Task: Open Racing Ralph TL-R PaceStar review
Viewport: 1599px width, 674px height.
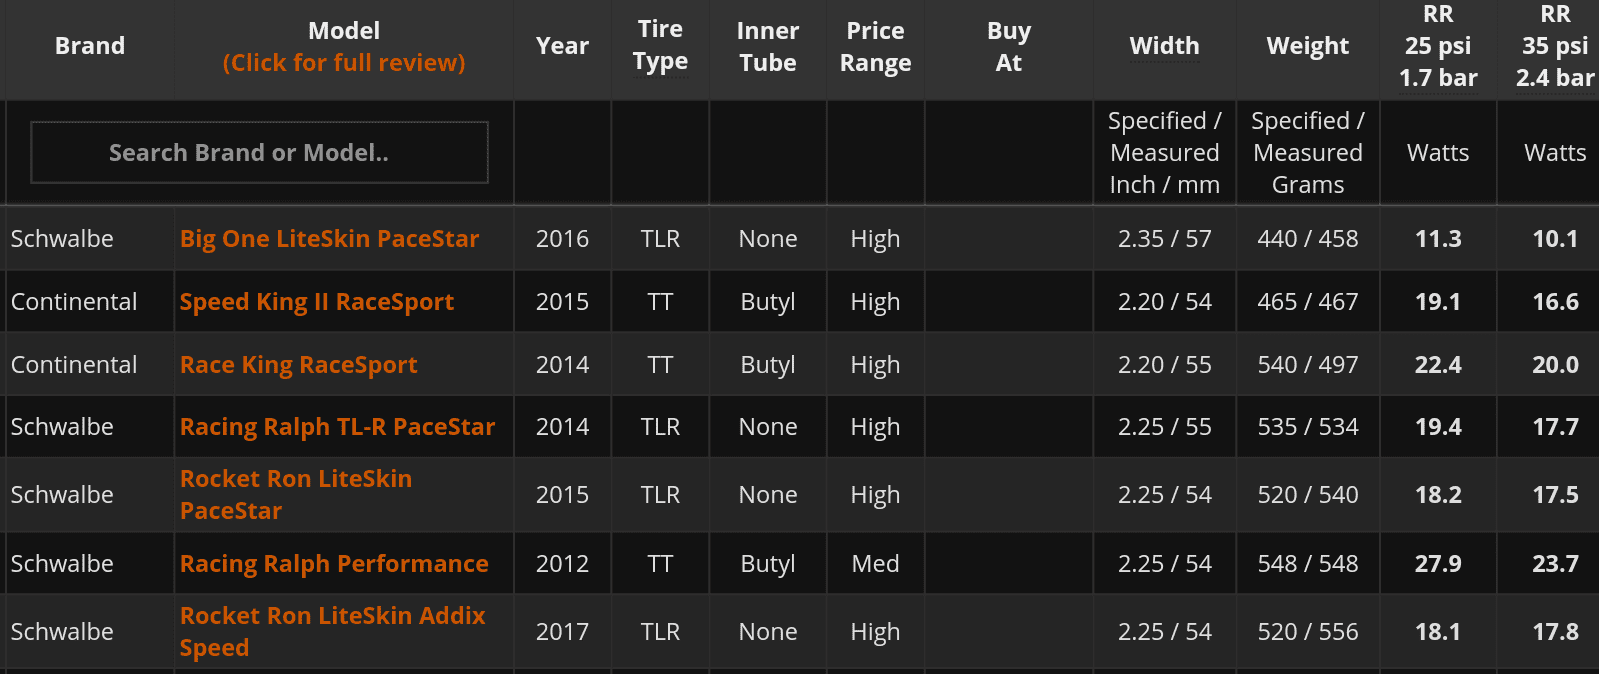Action: [x=337, y=427]
